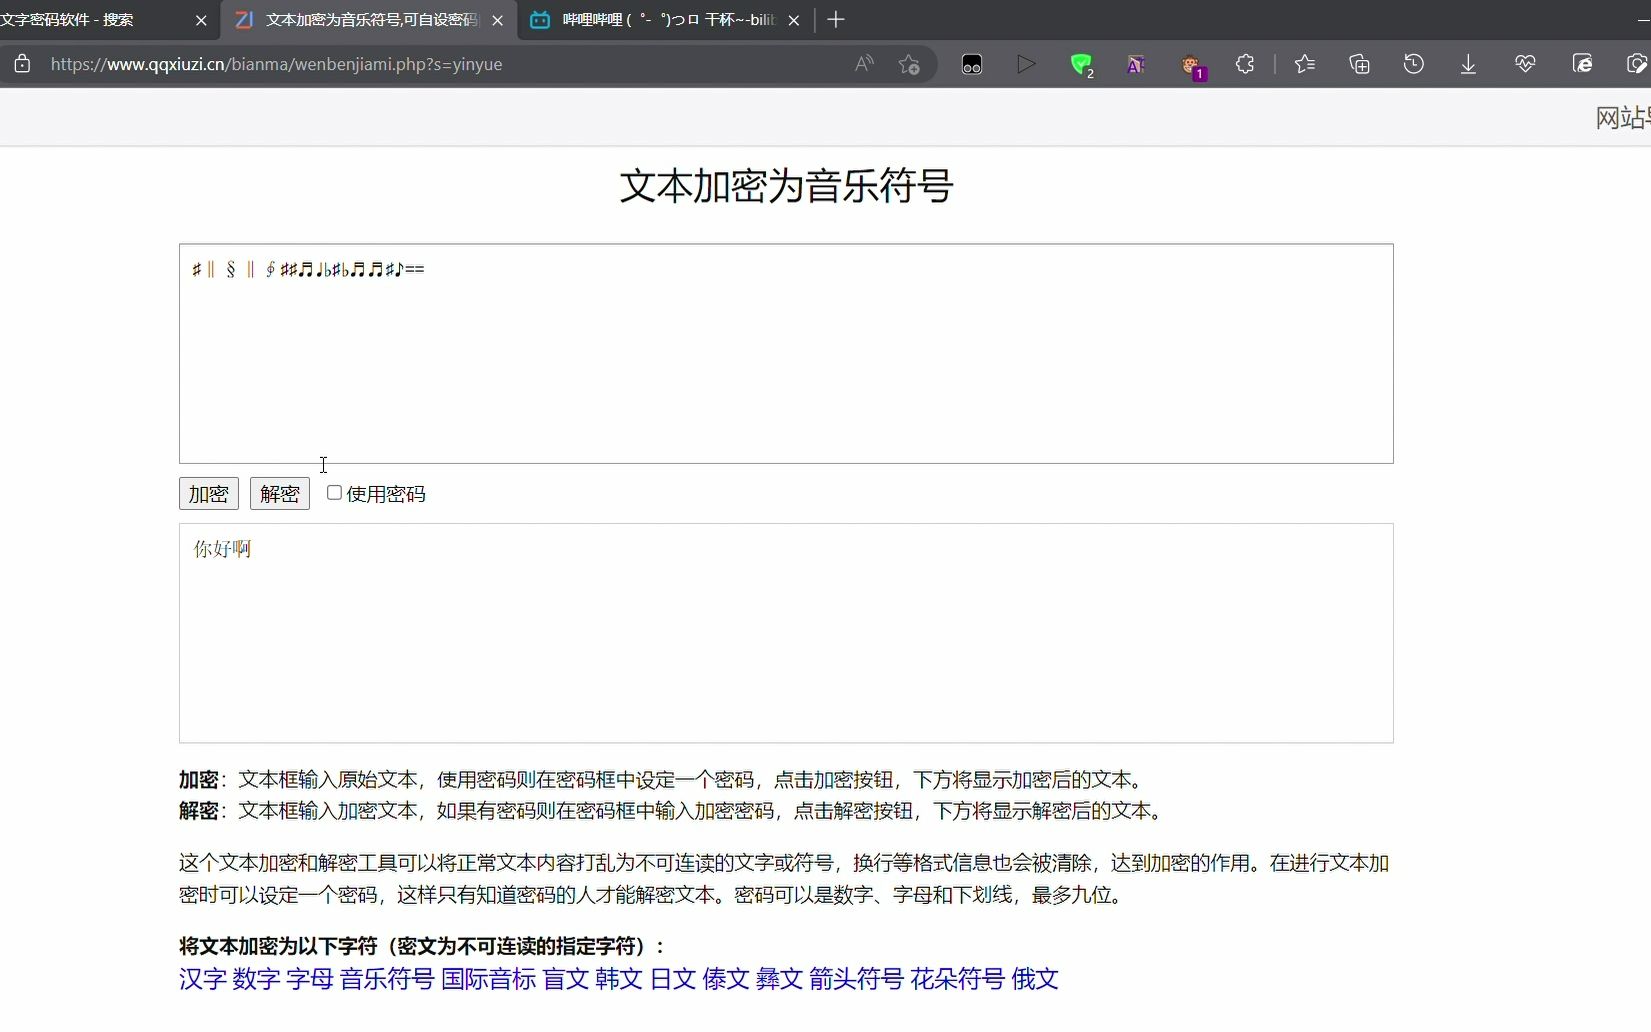This screenshot has height=1032, width=1651.
Task: Close the 文本加密为音乐符号 tab
Action: [498, 20]
